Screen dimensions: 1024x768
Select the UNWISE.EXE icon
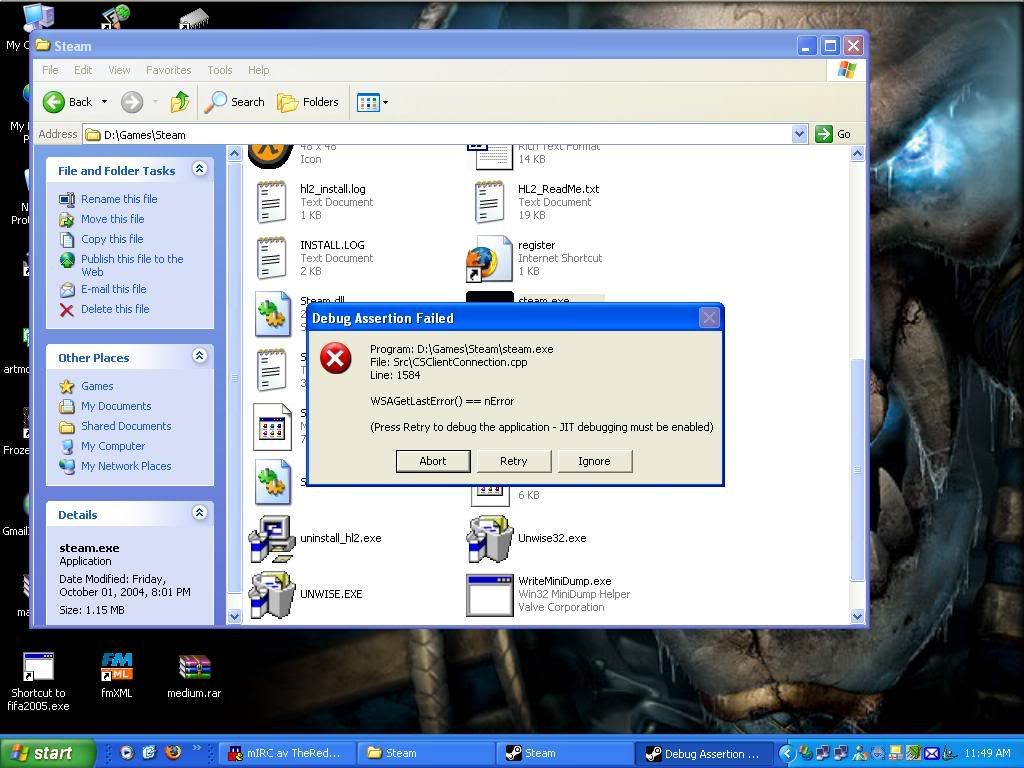coord(272,594)
